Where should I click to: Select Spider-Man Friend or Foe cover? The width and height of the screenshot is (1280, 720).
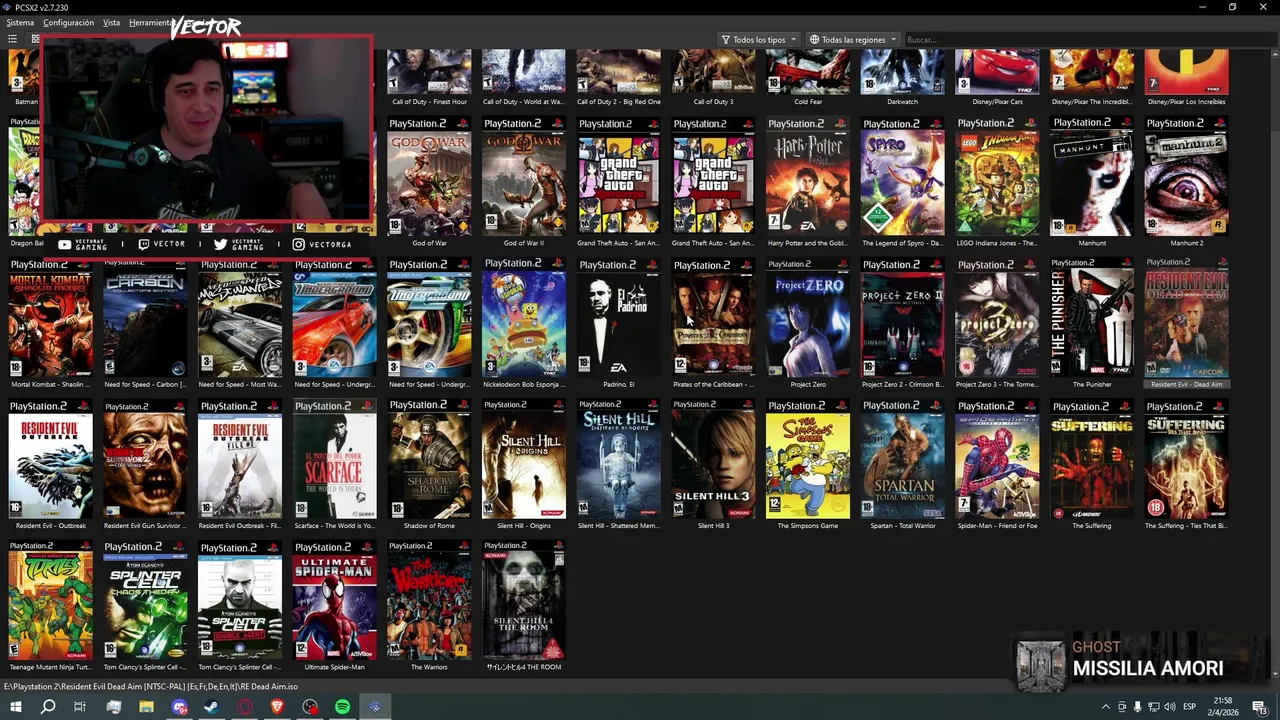click(x=997, y=459)
